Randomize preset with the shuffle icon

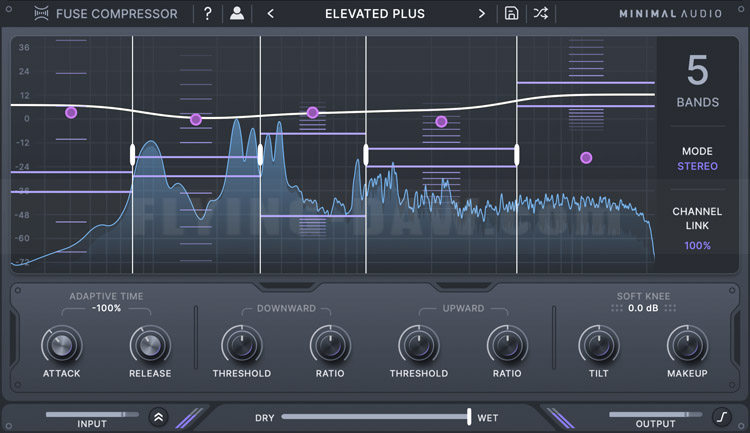(541, 13)
